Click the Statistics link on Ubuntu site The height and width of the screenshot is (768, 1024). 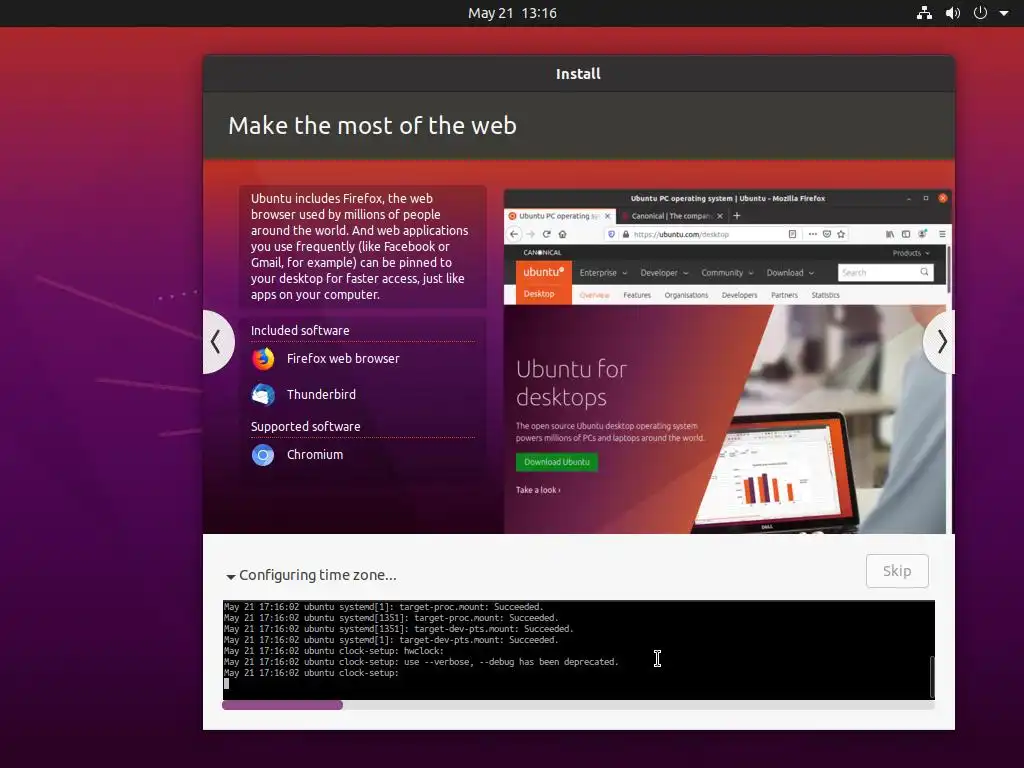[x=825, y=295]
